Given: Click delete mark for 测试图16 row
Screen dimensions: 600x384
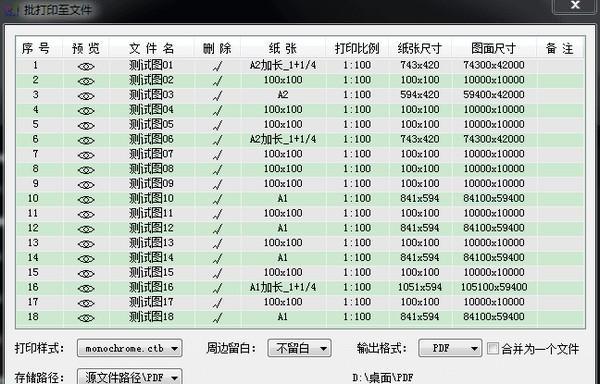Looking at the screenshot, I should point(217,288).
